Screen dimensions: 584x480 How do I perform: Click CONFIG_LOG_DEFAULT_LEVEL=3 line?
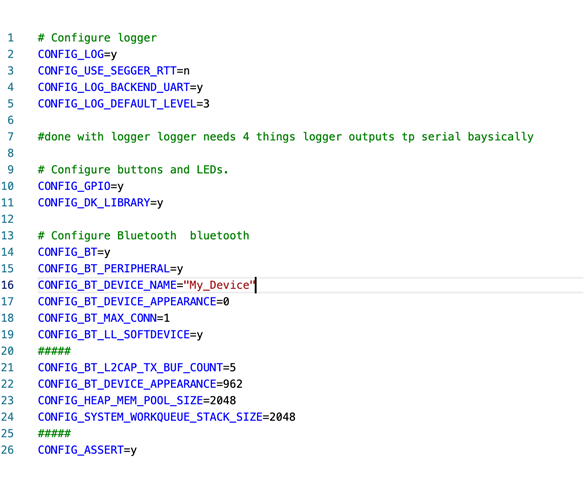click(124, 104)
